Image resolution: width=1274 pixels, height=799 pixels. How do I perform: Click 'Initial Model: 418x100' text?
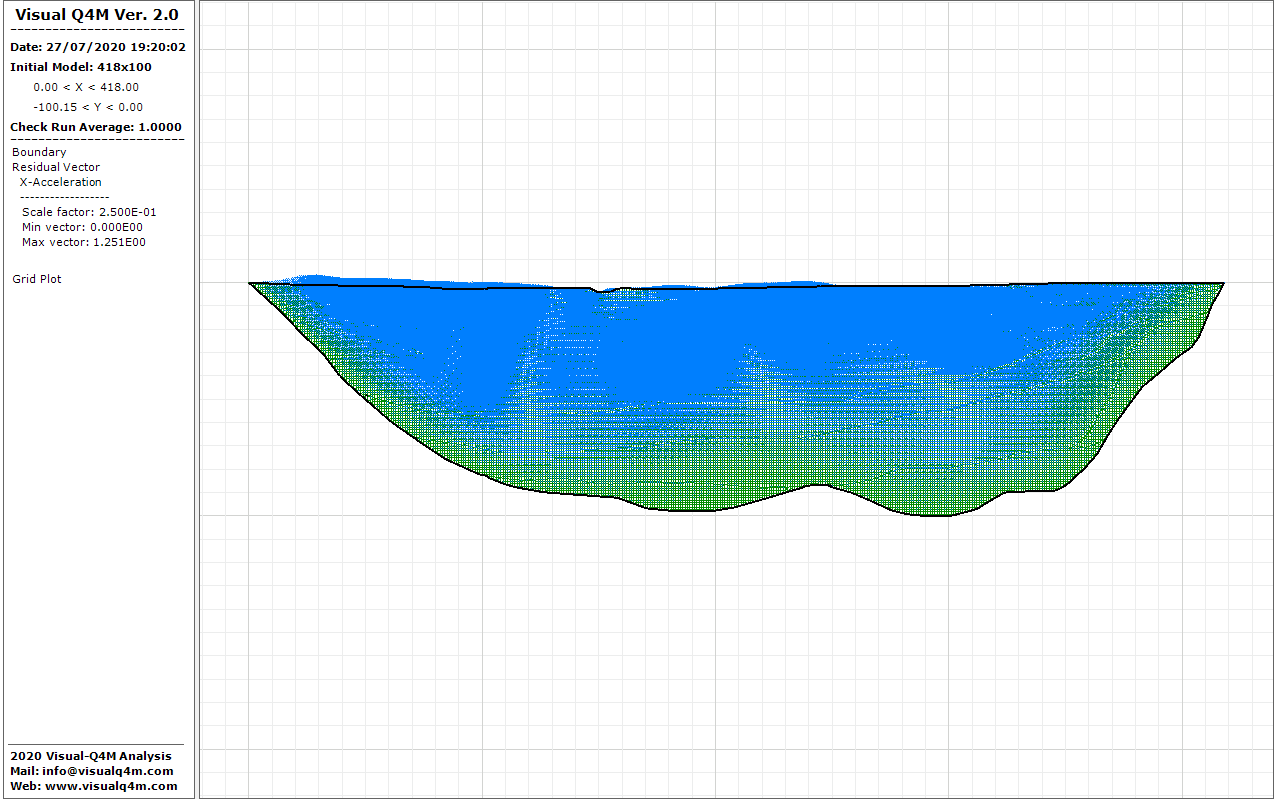[81, 67]
